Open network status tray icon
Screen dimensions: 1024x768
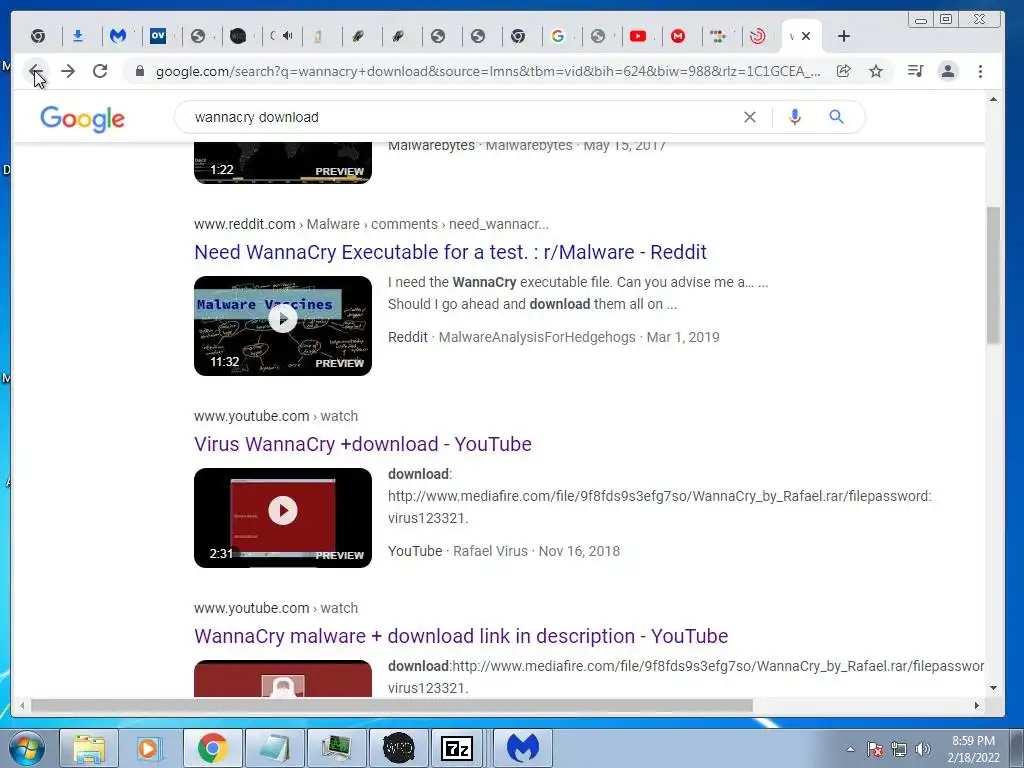[x=899, y=750]
